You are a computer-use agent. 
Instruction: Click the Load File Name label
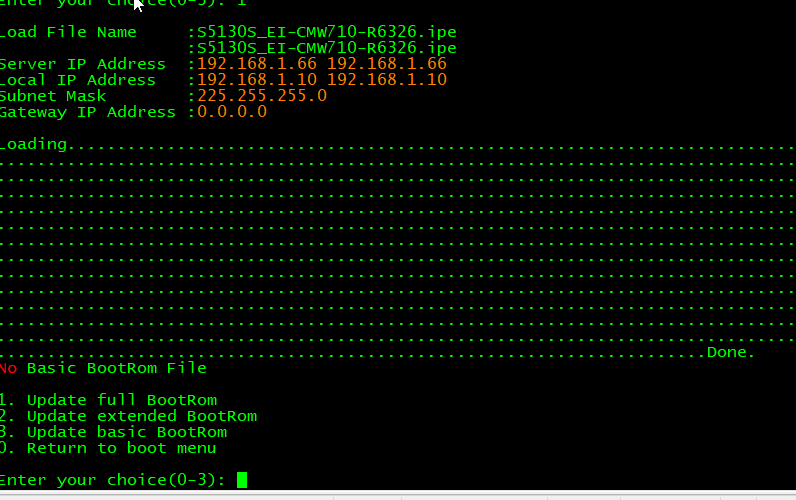pos(68,32)
